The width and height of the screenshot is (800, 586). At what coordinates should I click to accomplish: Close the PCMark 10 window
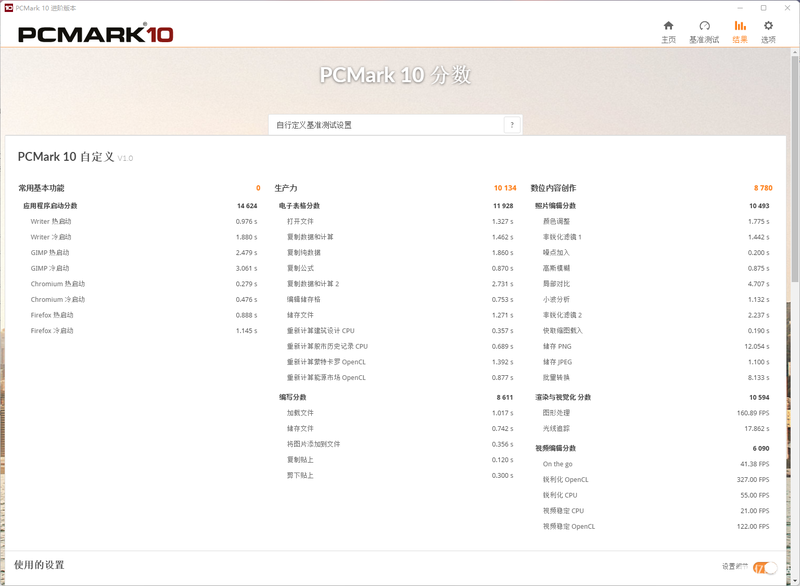(787, 8)
